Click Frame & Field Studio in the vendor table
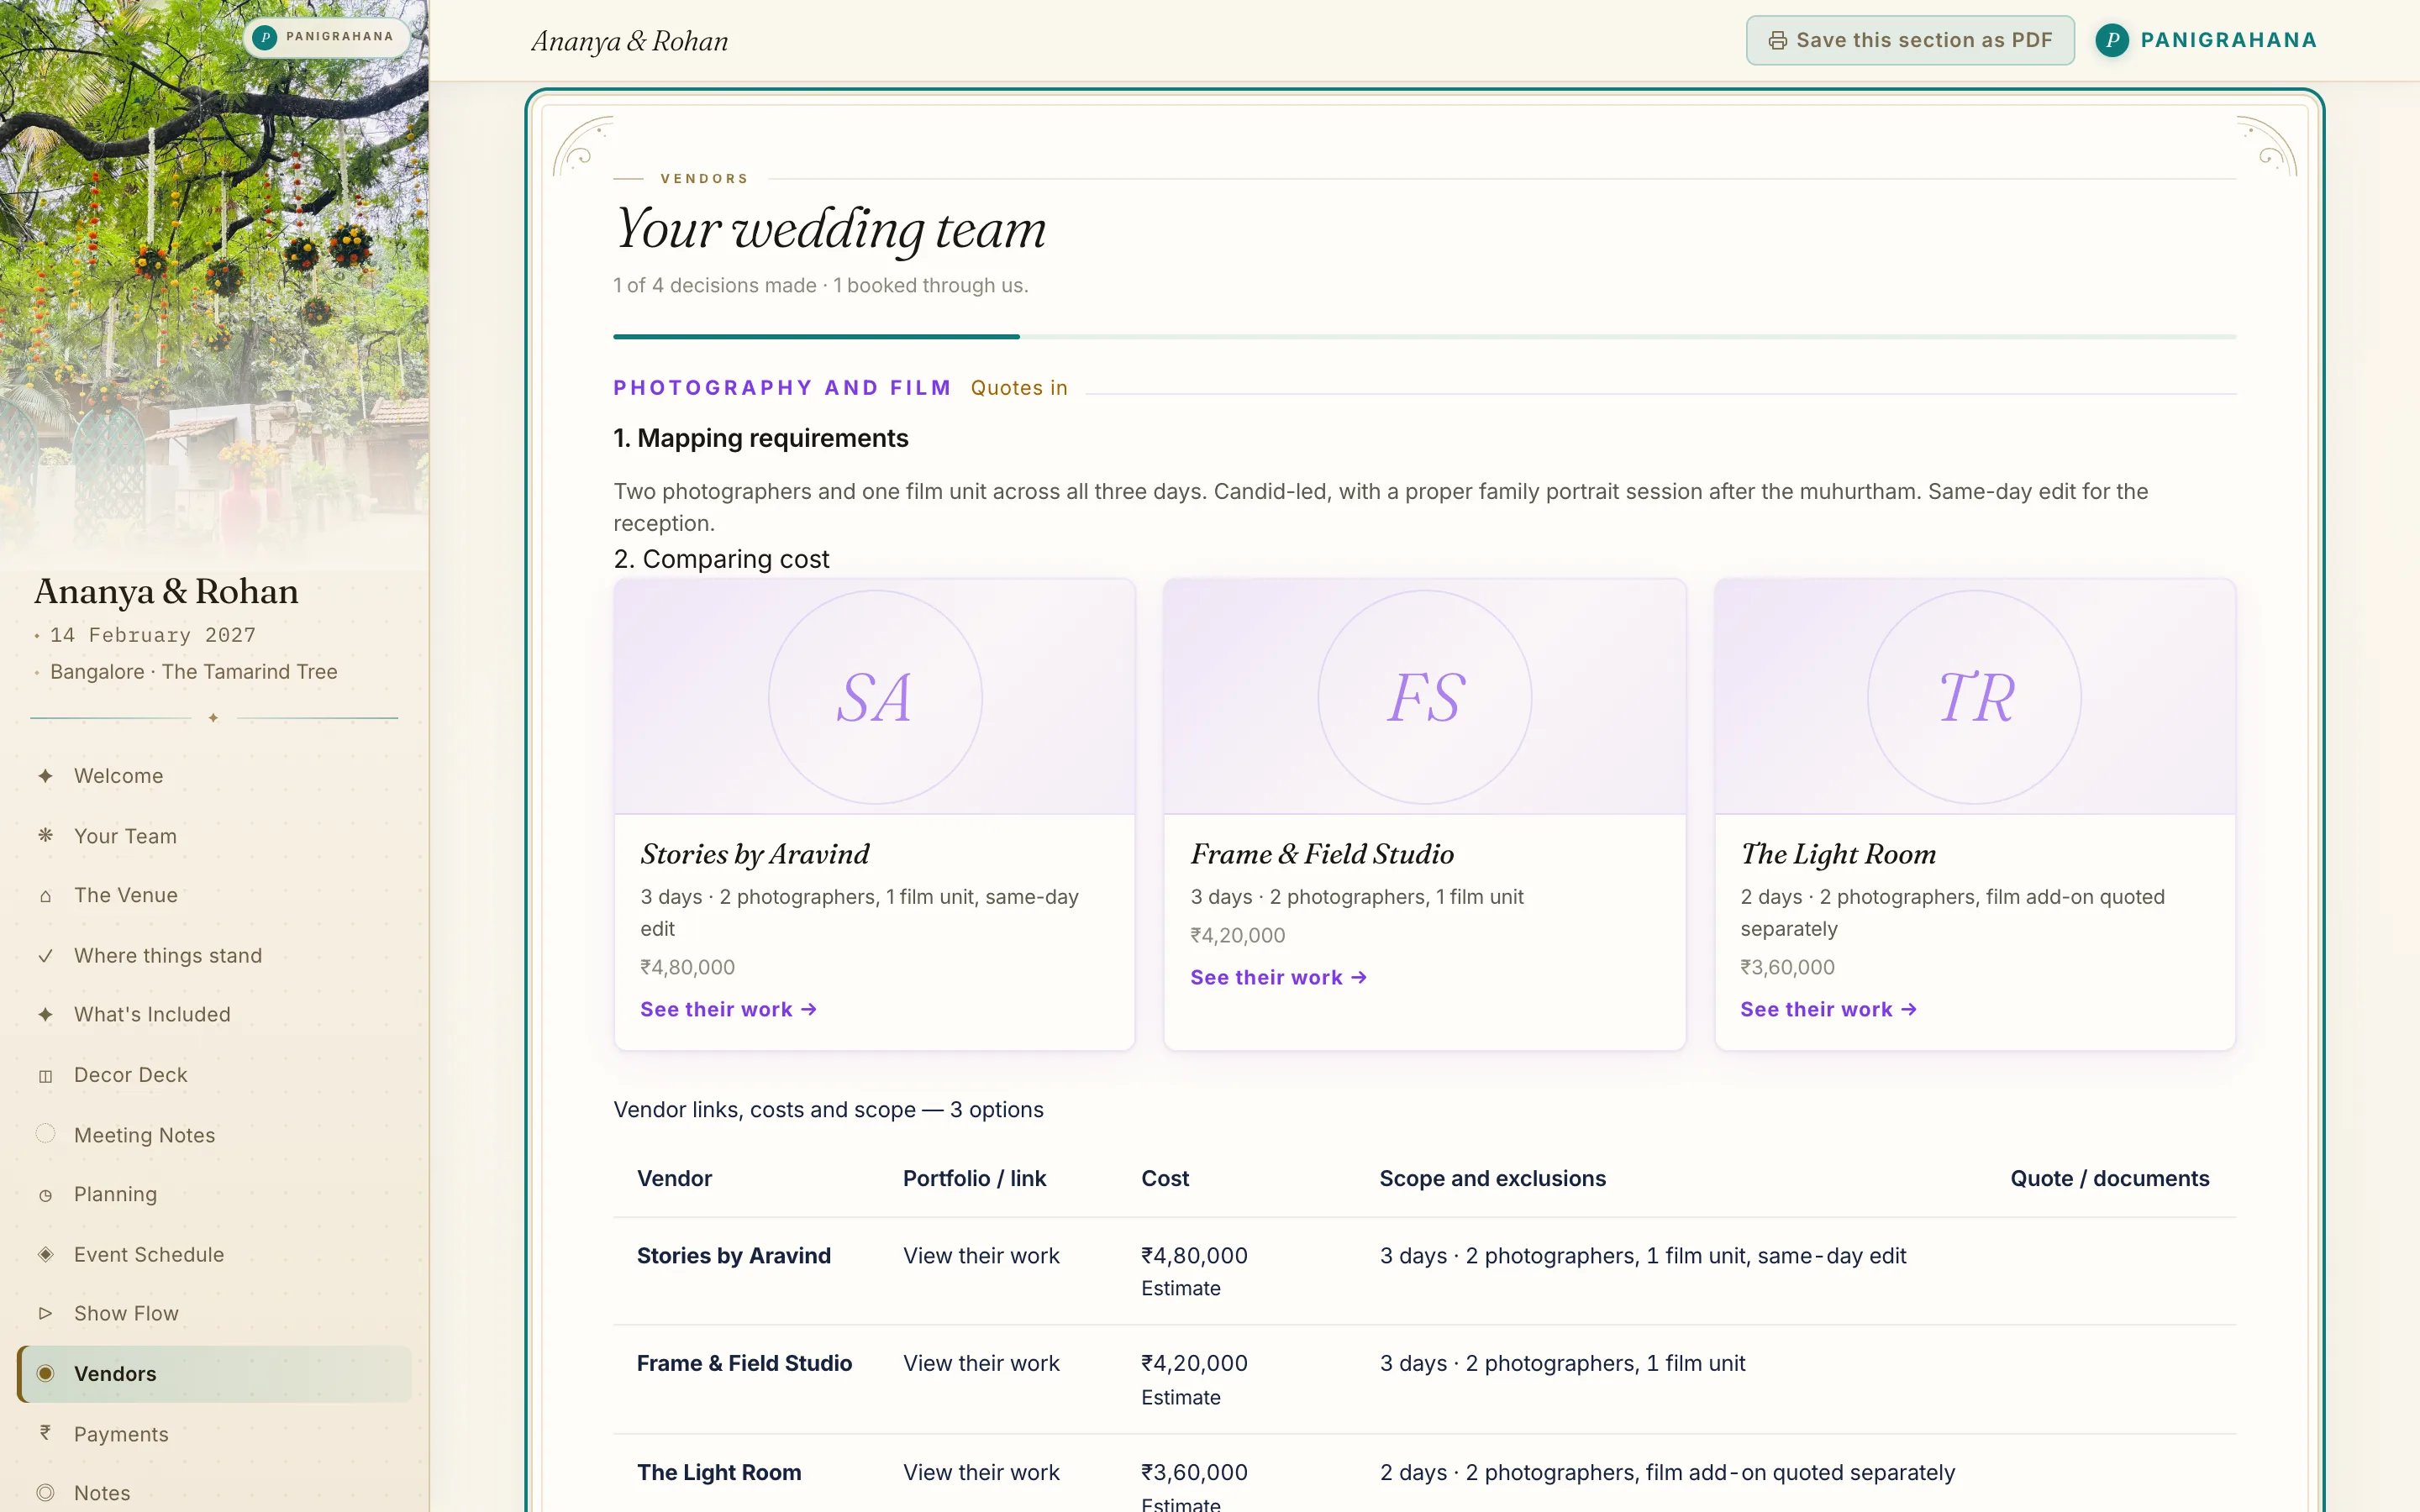This screenshot has width=2420, height=1512. click(x=744, y=1364)
